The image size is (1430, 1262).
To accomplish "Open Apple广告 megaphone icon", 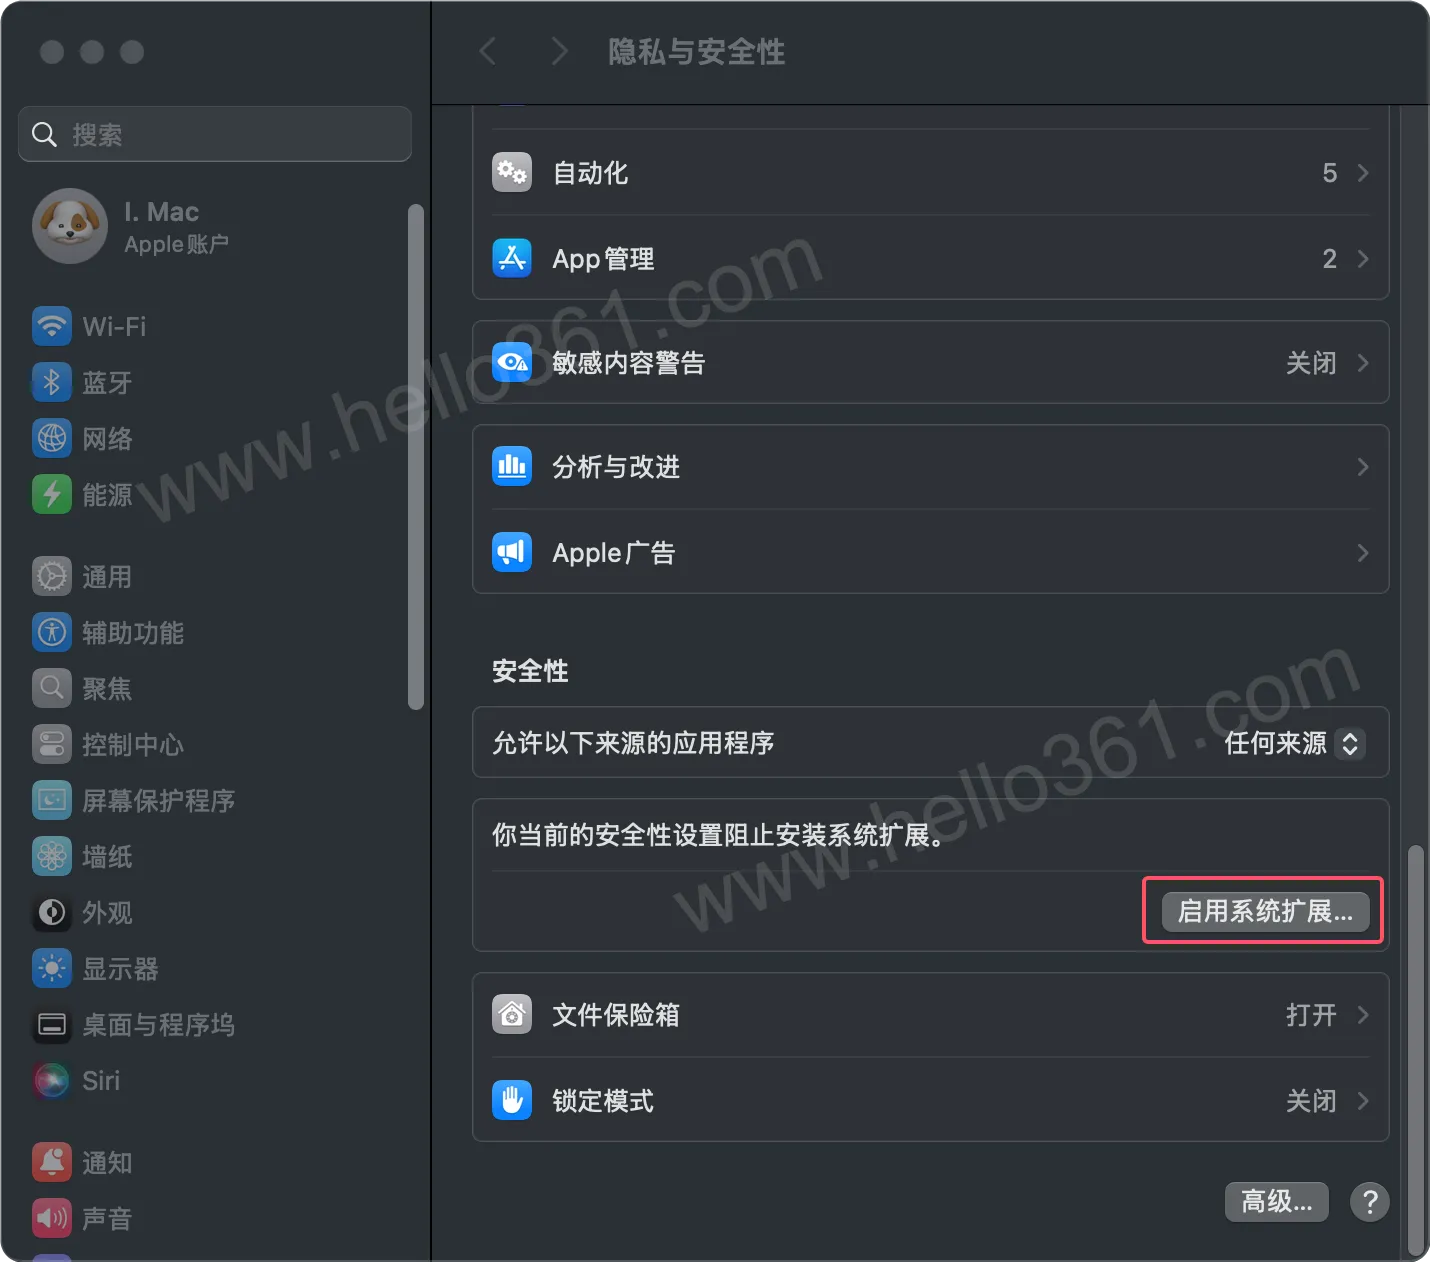I will point(512,553).
